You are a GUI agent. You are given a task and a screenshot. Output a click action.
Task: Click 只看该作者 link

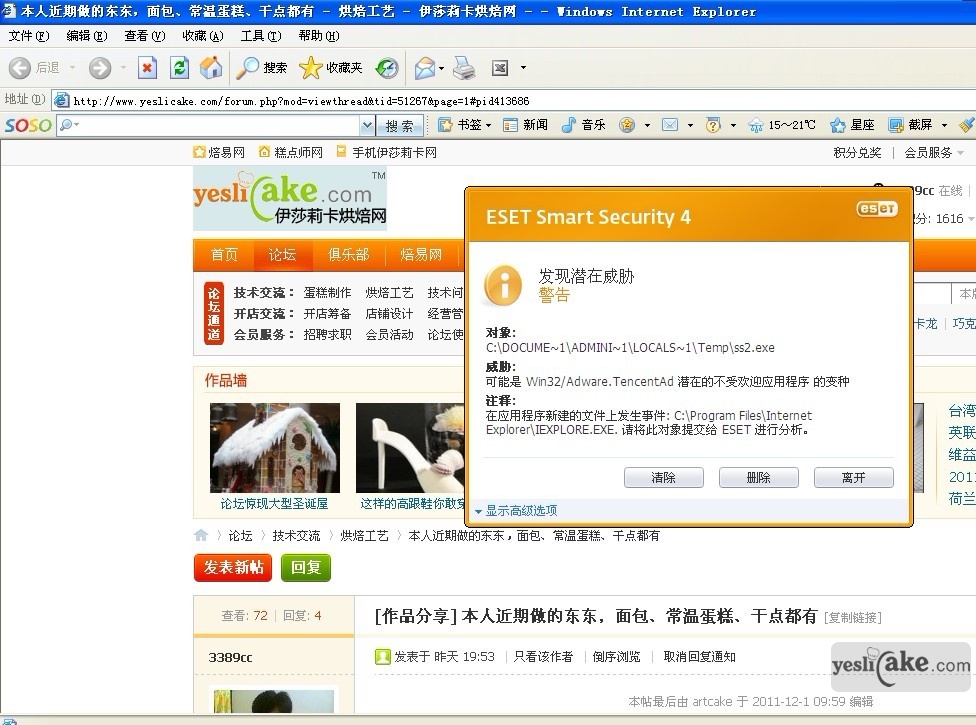543,657
